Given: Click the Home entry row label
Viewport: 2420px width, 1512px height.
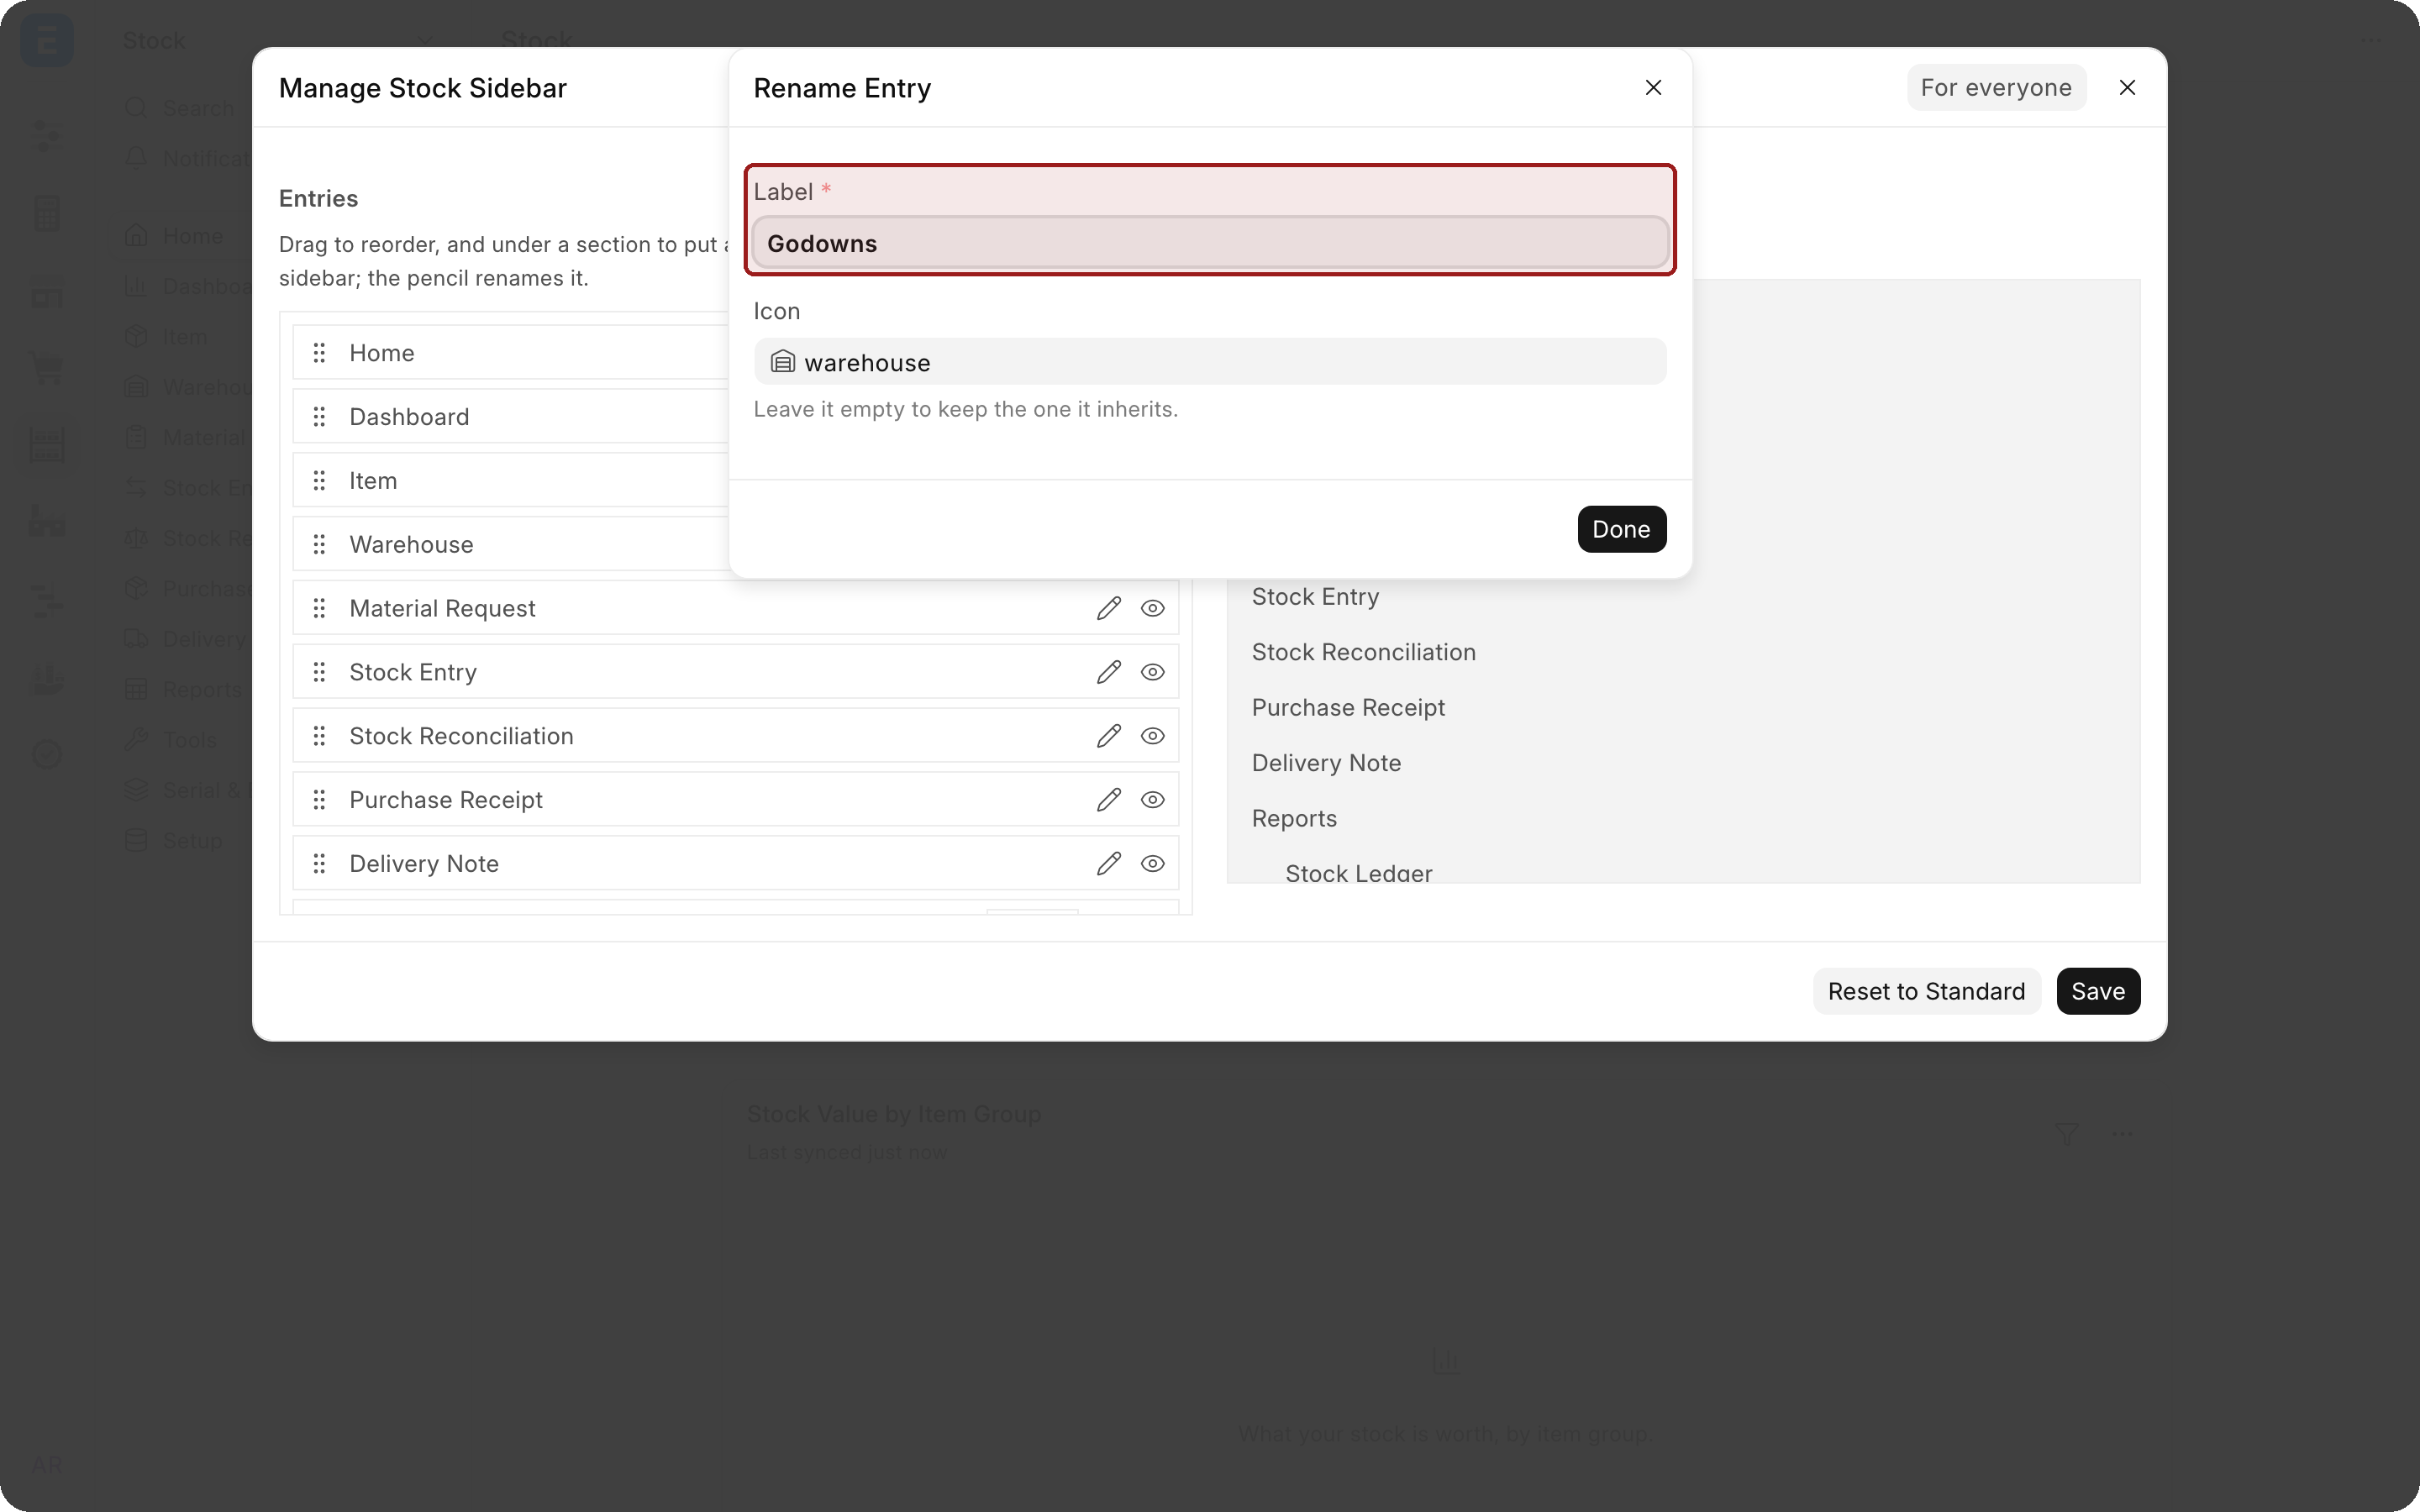Looking at the screenshot, I should coord(381,353).
